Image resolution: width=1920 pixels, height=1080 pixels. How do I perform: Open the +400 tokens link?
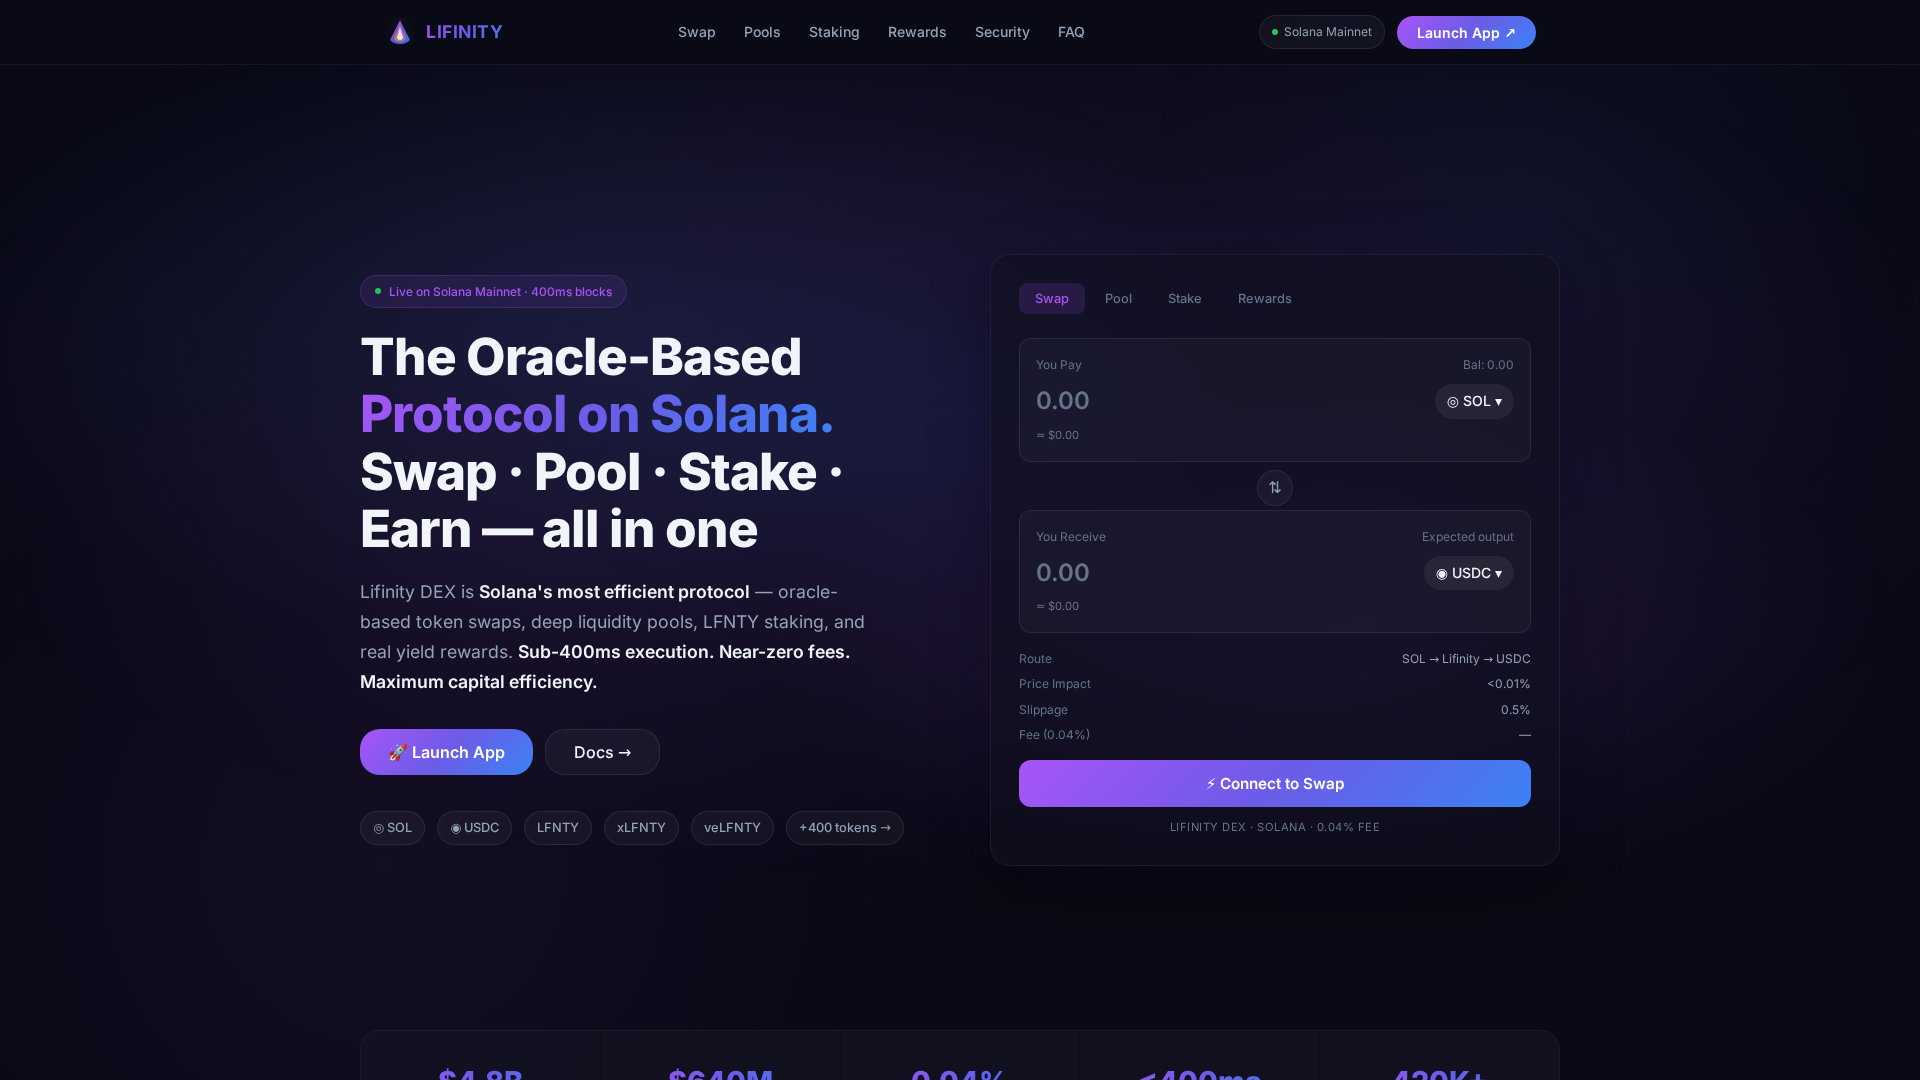[x=845, y=828]
